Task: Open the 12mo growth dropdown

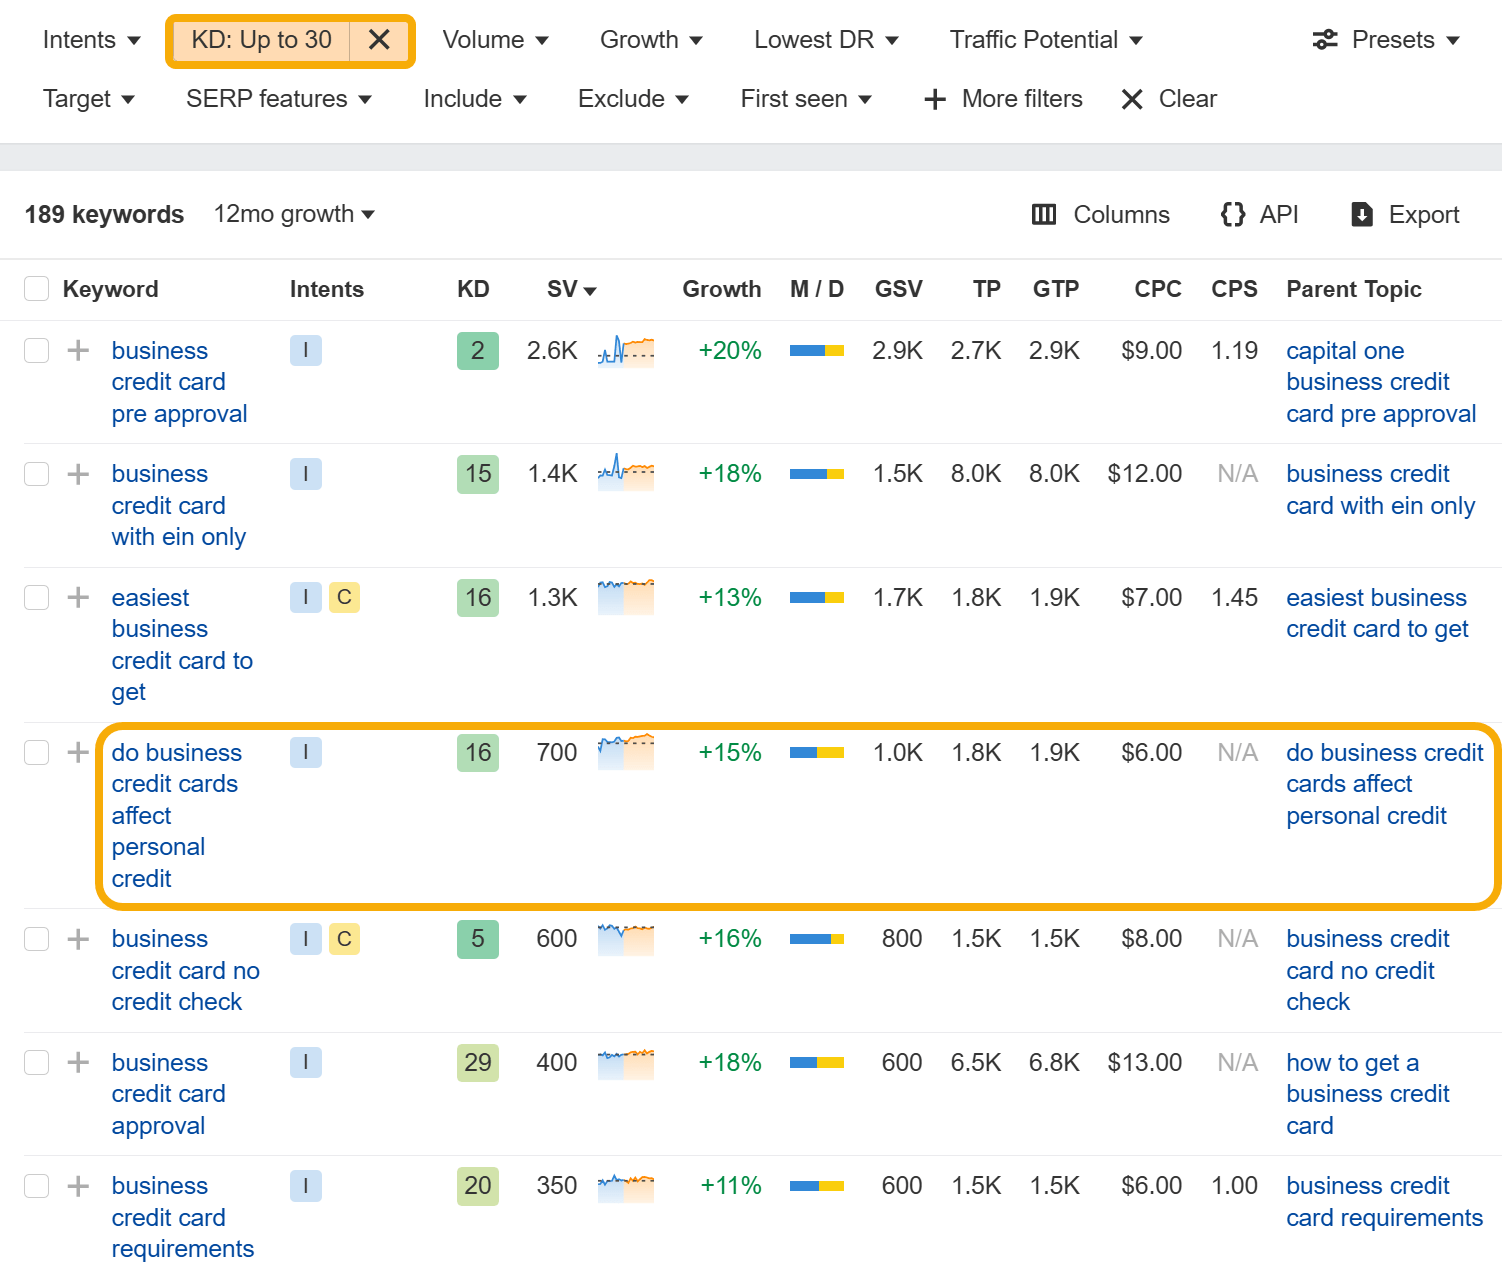Action: coord(294,214)
